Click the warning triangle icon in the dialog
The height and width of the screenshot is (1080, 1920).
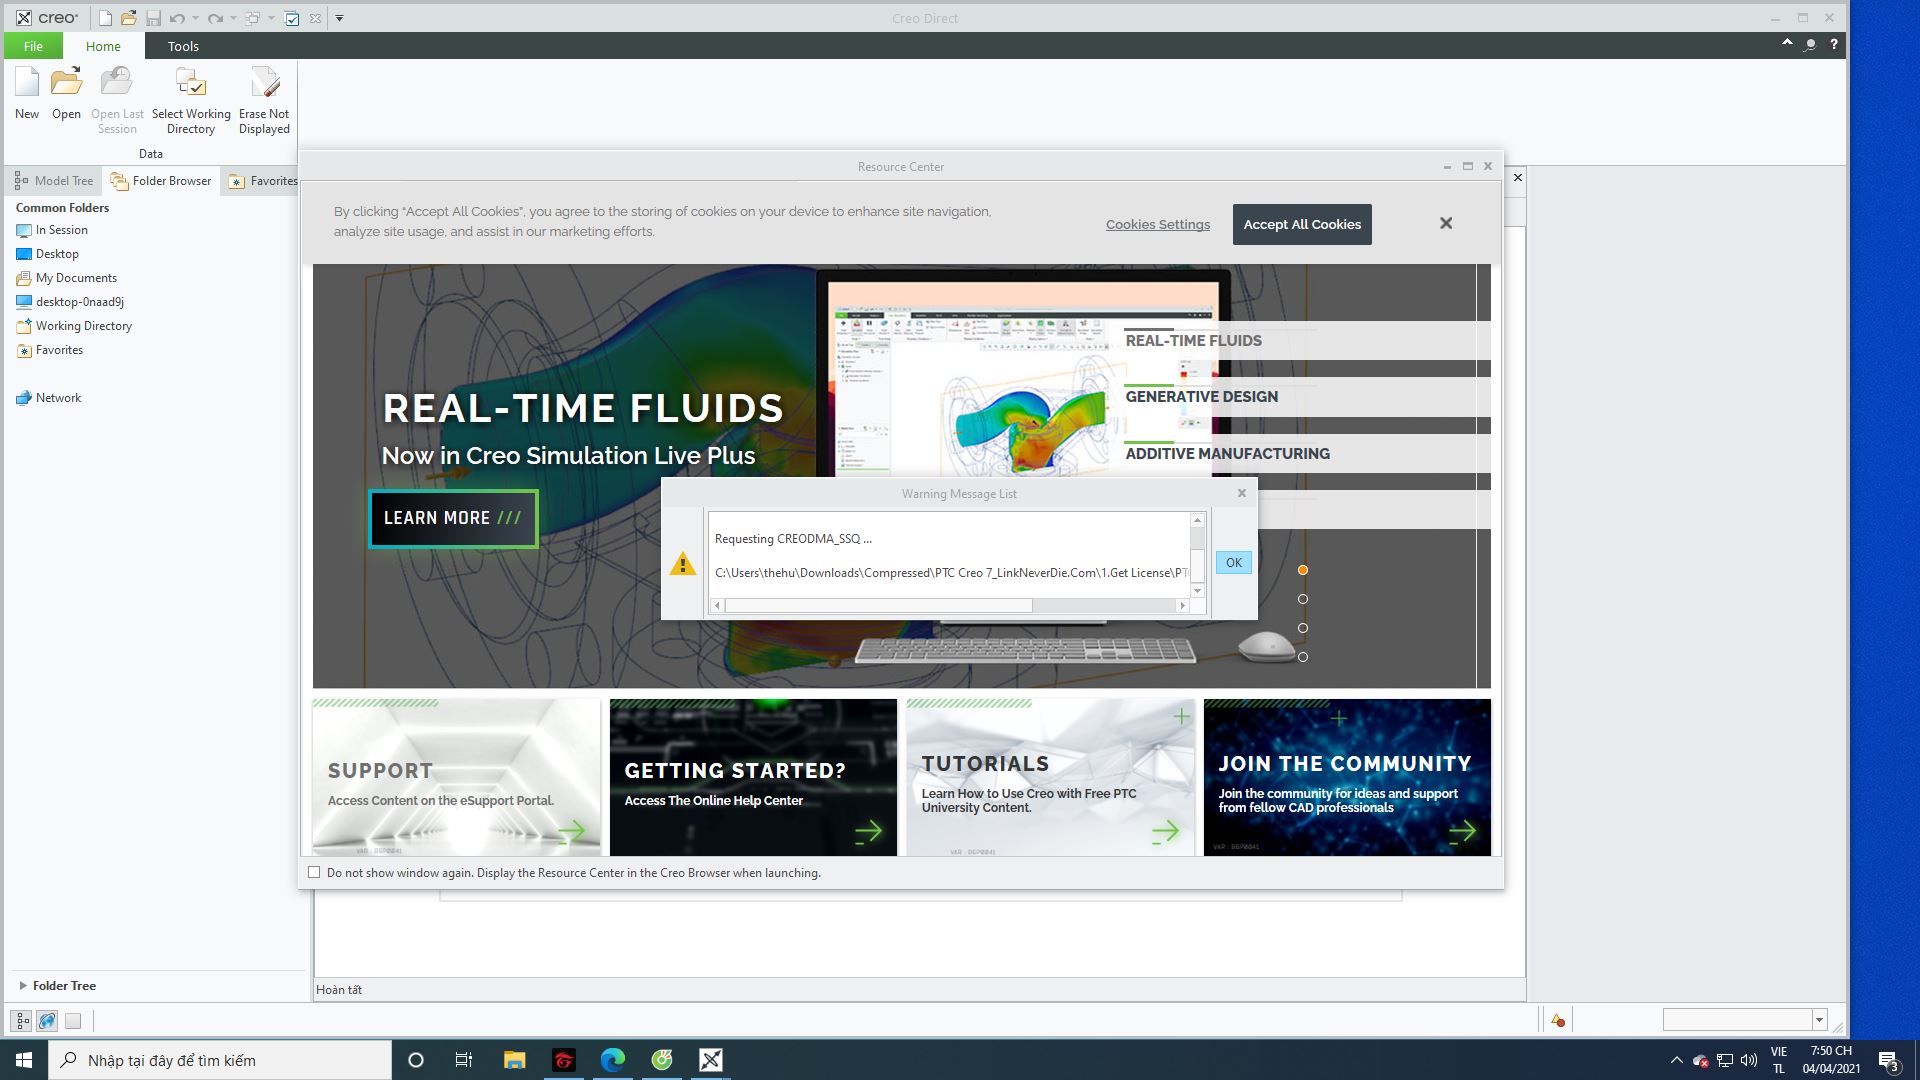(683, 564)
